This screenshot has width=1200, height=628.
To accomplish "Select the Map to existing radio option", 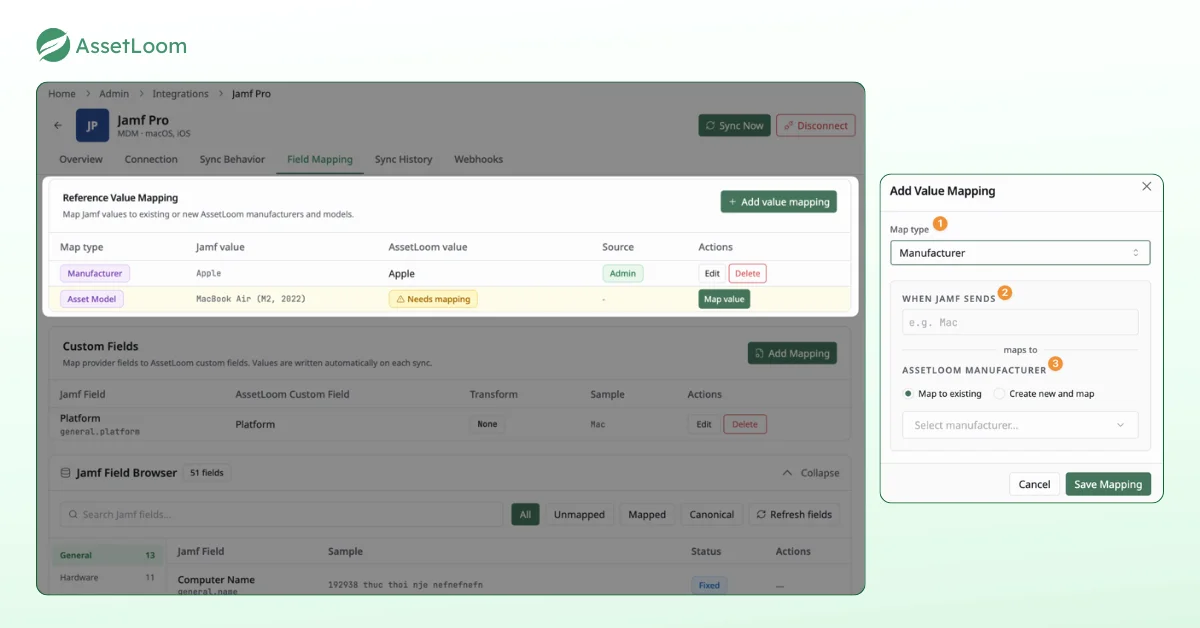I will pyautogui.click(x=942, y=394).
